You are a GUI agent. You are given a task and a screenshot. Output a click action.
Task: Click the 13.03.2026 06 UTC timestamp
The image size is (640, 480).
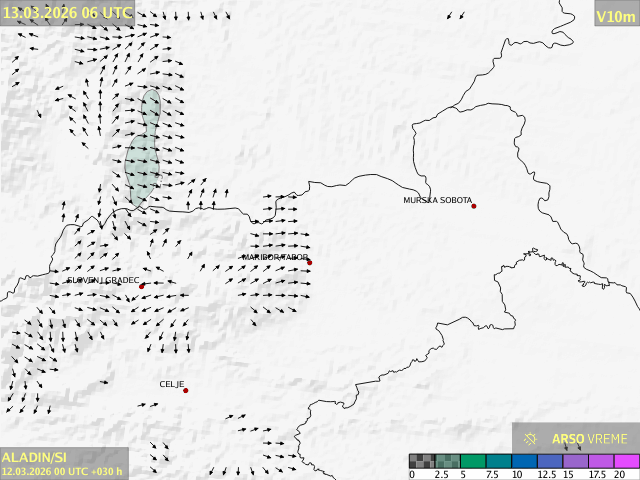click(x=67, y=13)
